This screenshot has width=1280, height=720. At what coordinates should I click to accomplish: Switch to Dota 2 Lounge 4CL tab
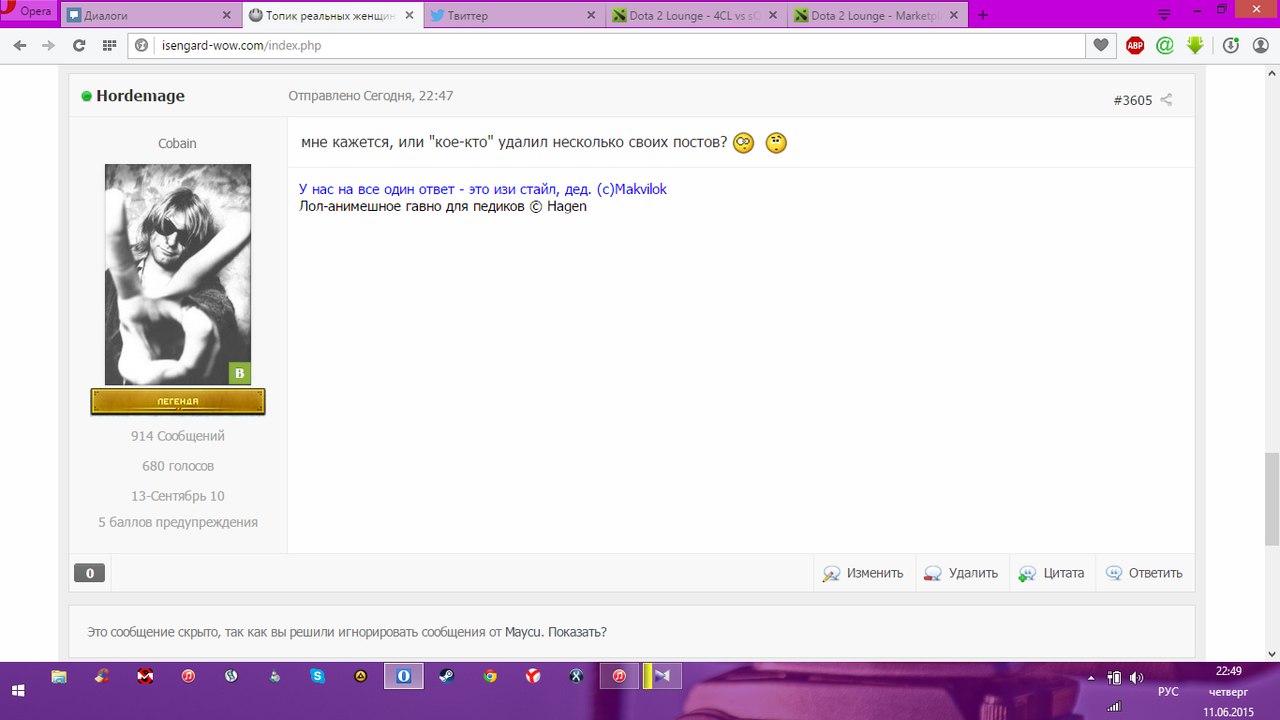click(x=694, y=15)
